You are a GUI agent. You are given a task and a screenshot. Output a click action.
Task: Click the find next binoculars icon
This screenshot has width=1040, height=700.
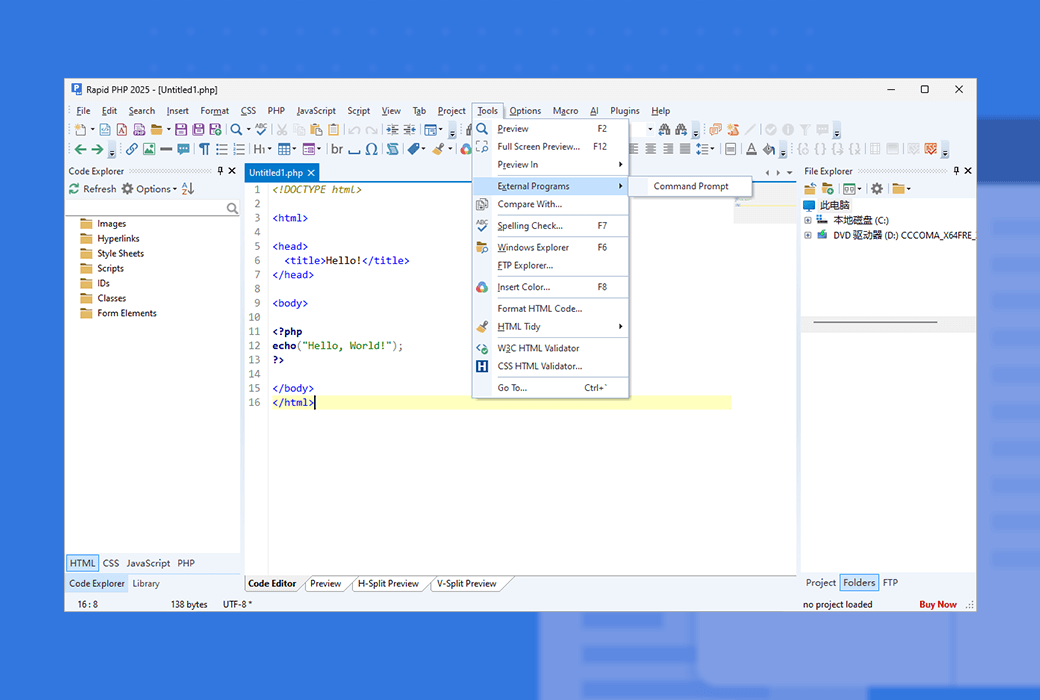pos(681,129)
